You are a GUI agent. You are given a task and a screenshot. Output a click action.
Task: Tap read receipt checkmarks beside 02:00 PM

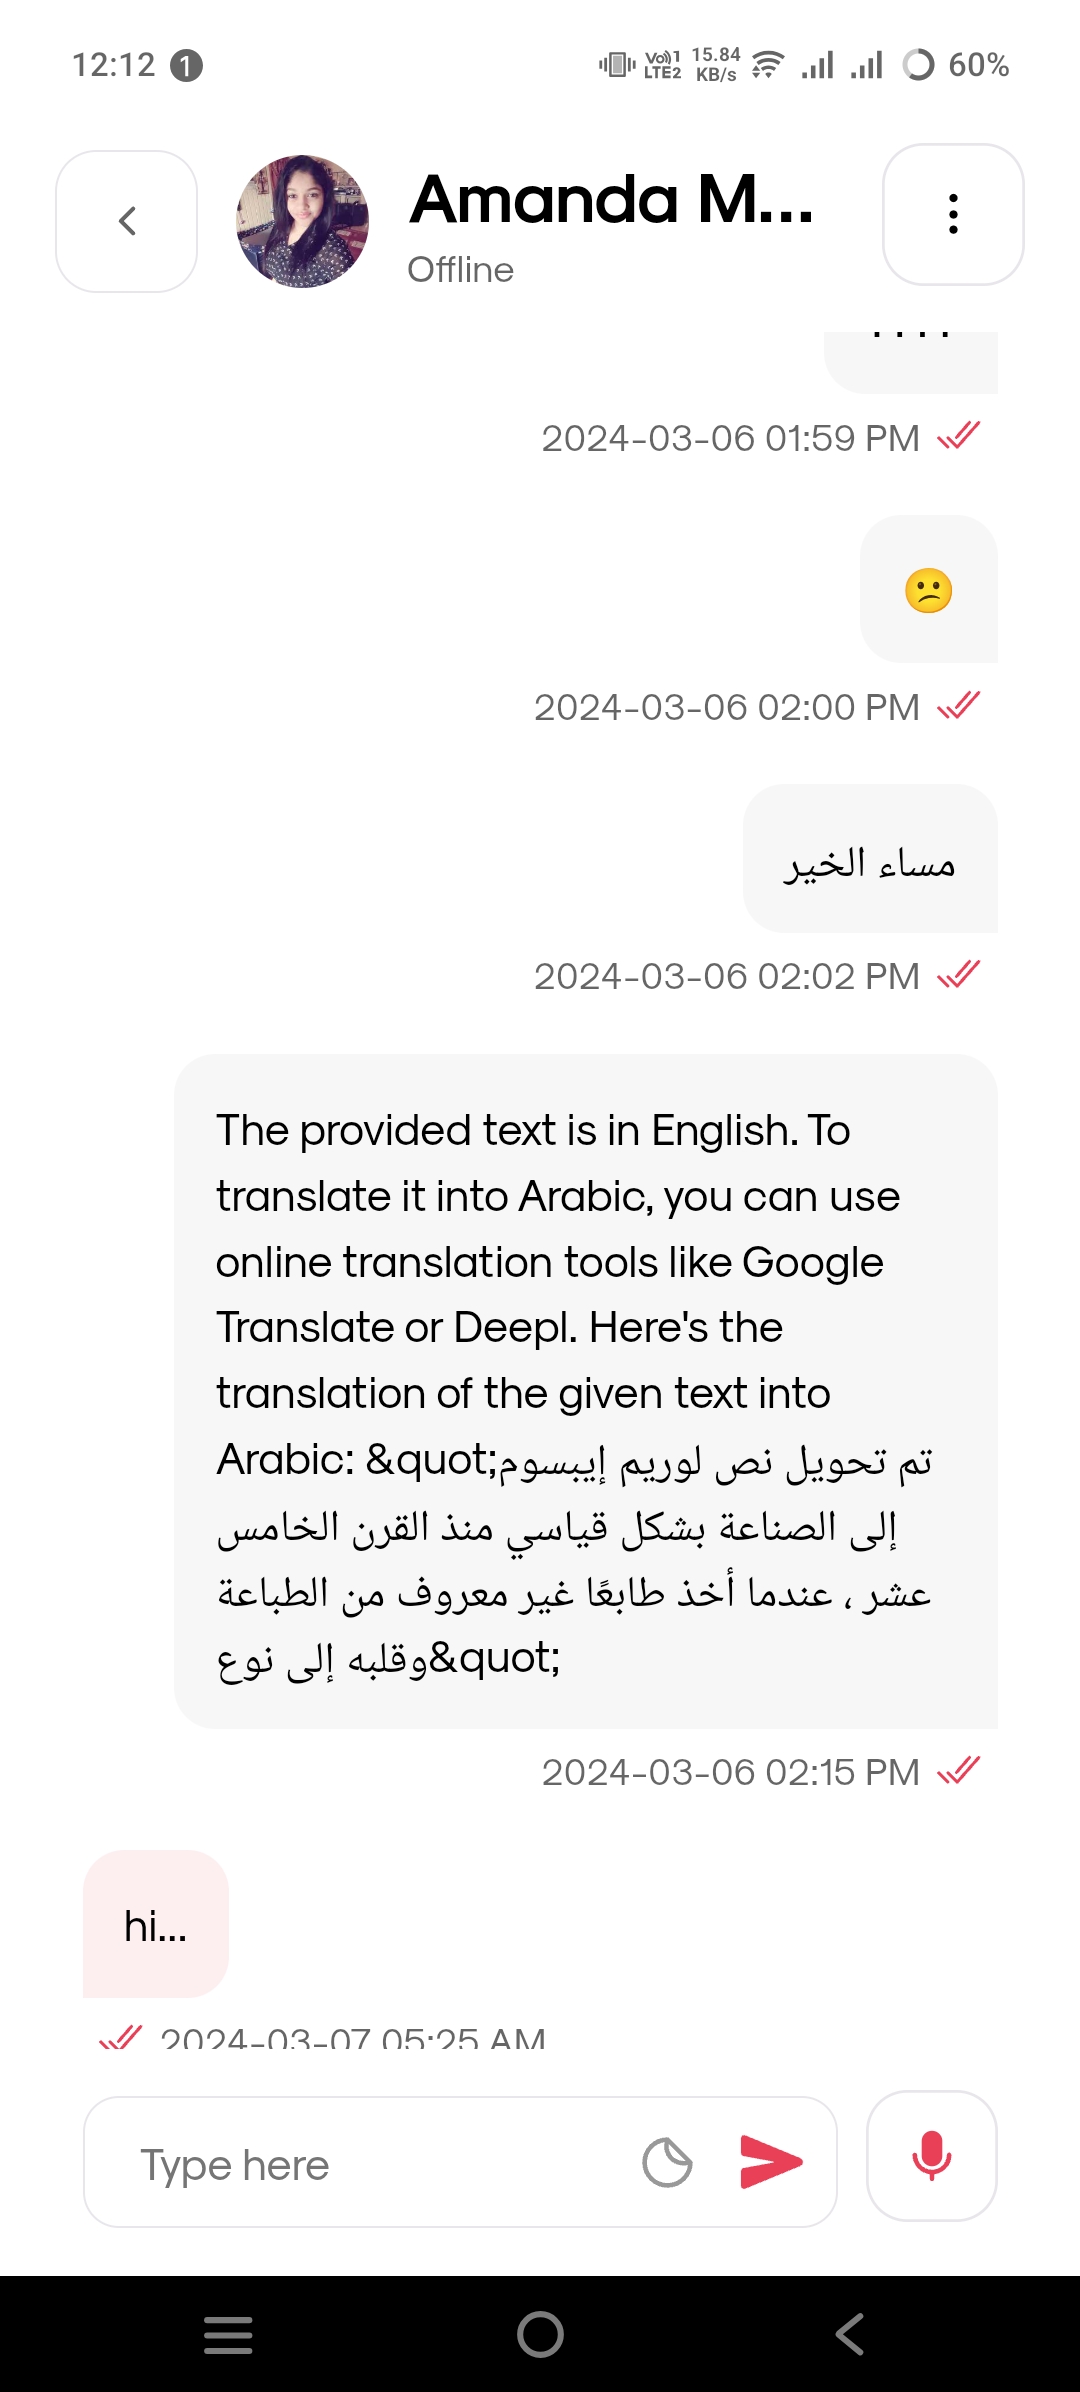958,705
